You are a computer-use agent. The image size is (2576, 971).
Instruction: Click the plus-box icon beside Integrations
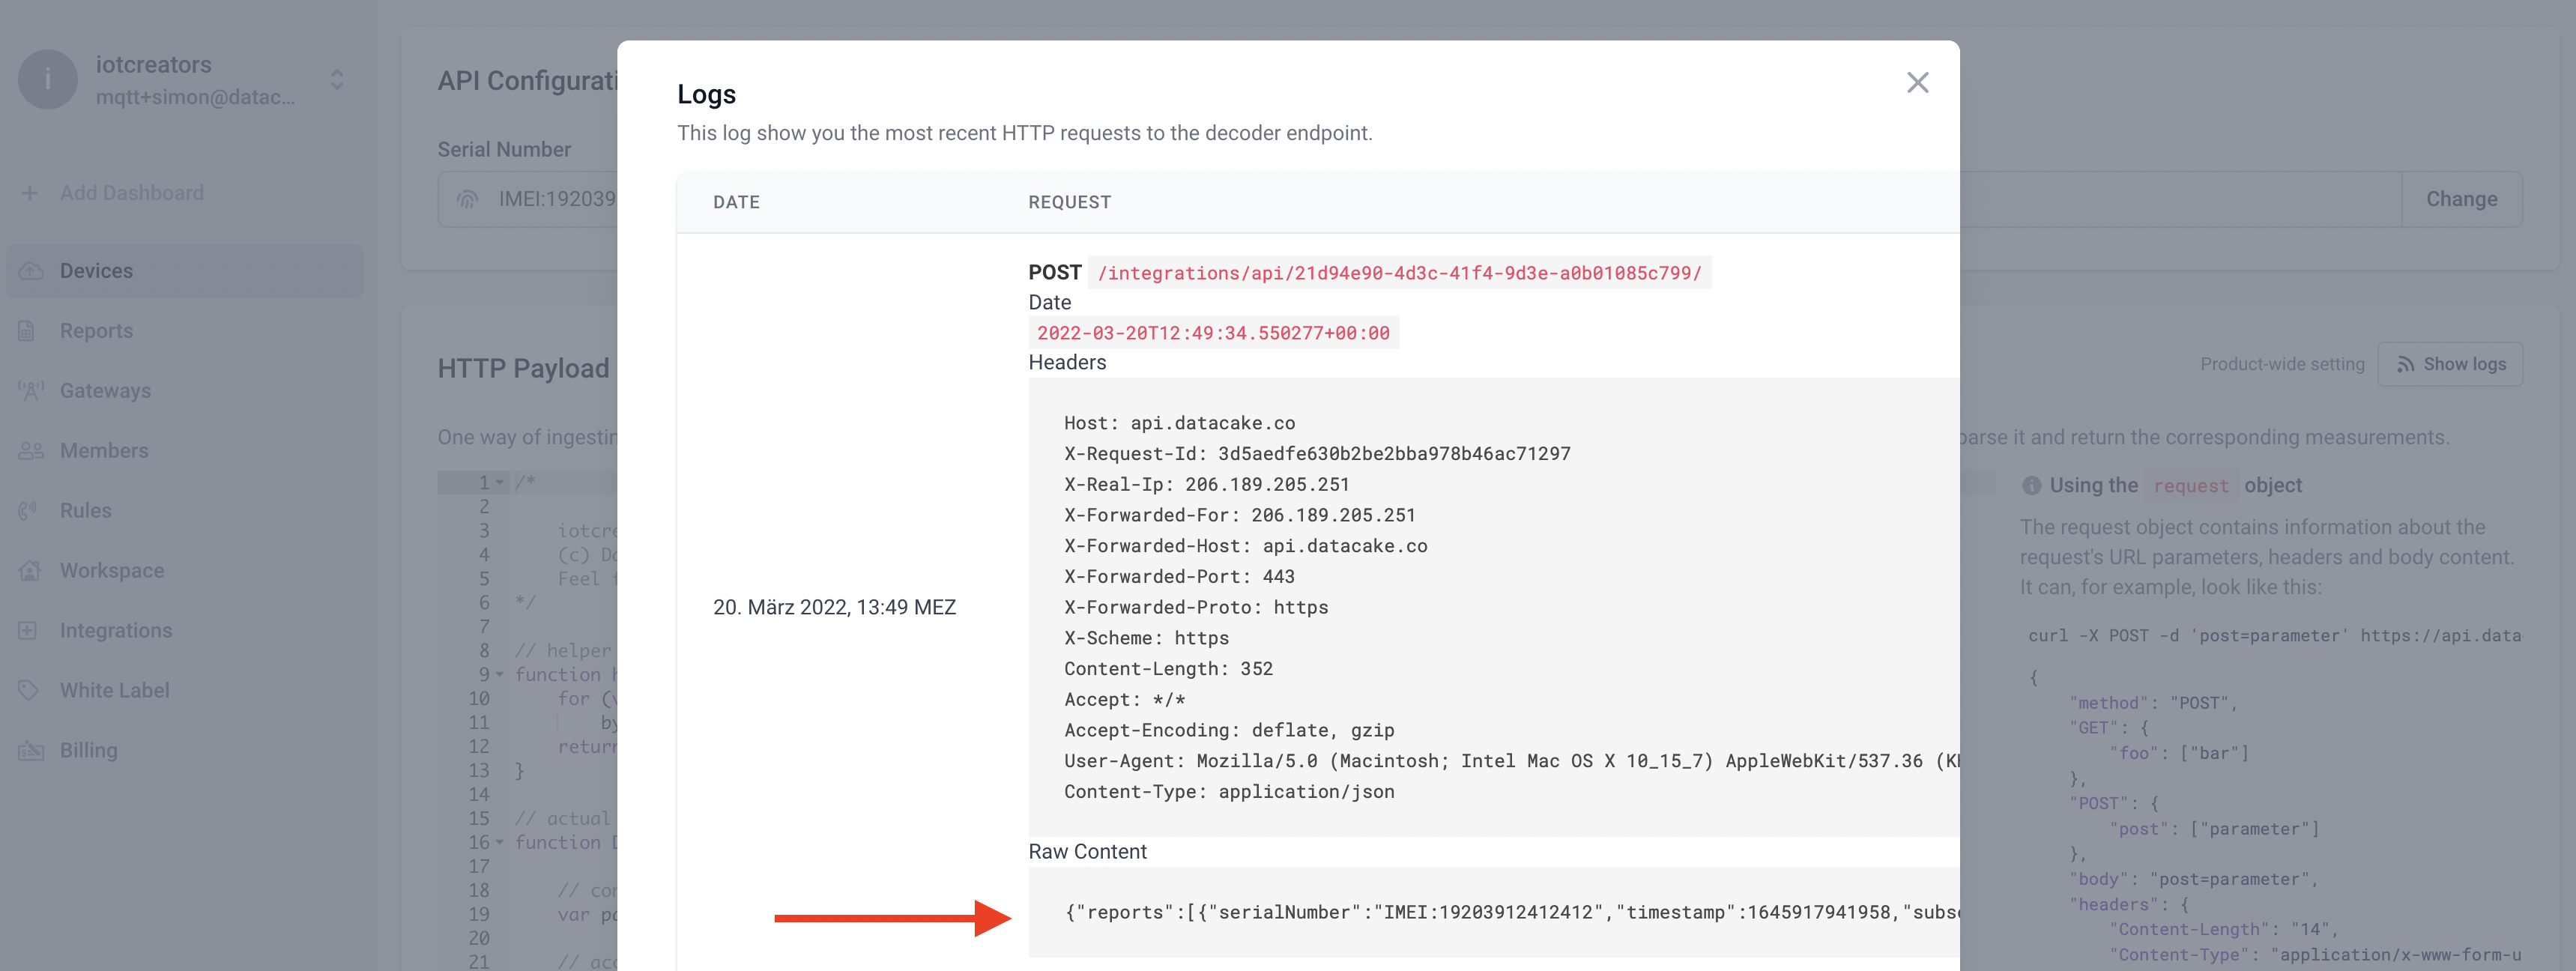(x=28, y=630)
